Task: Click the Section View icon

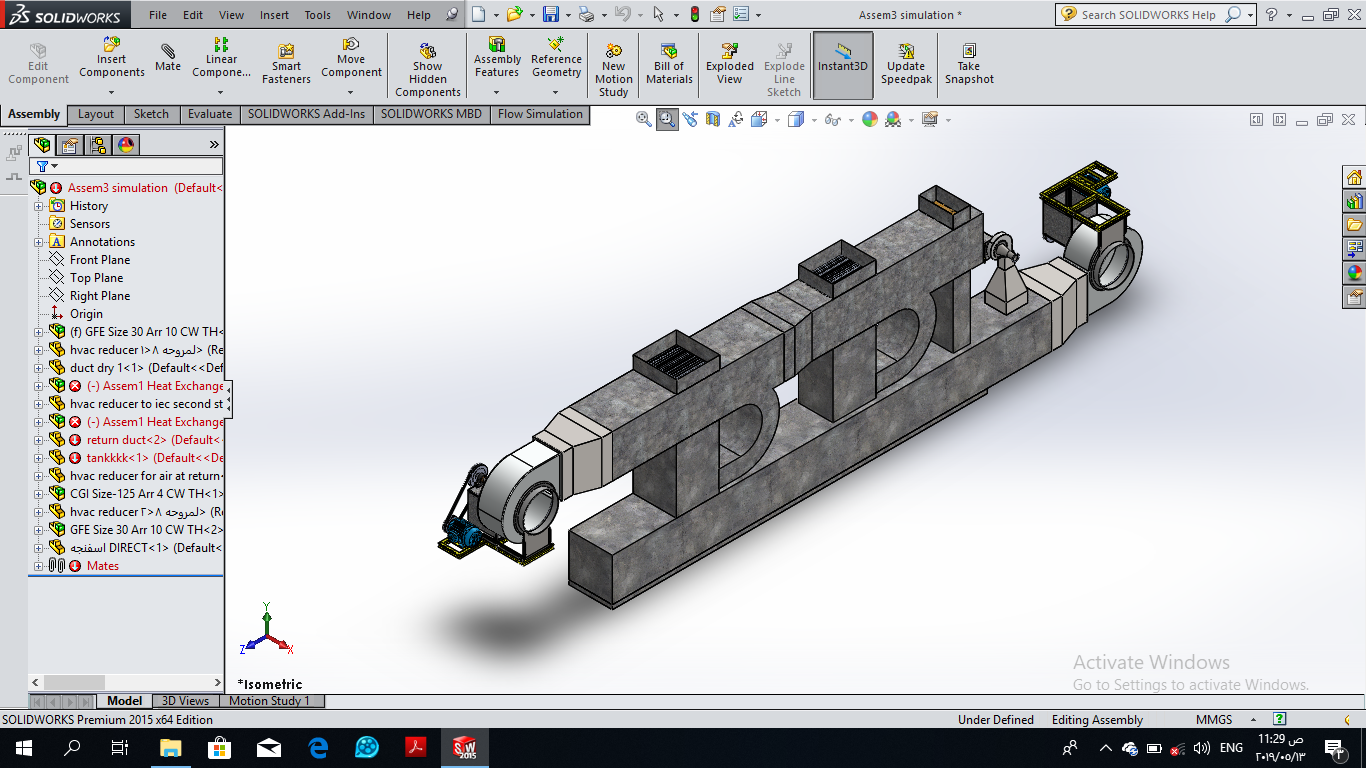Action: coord(713,119)
